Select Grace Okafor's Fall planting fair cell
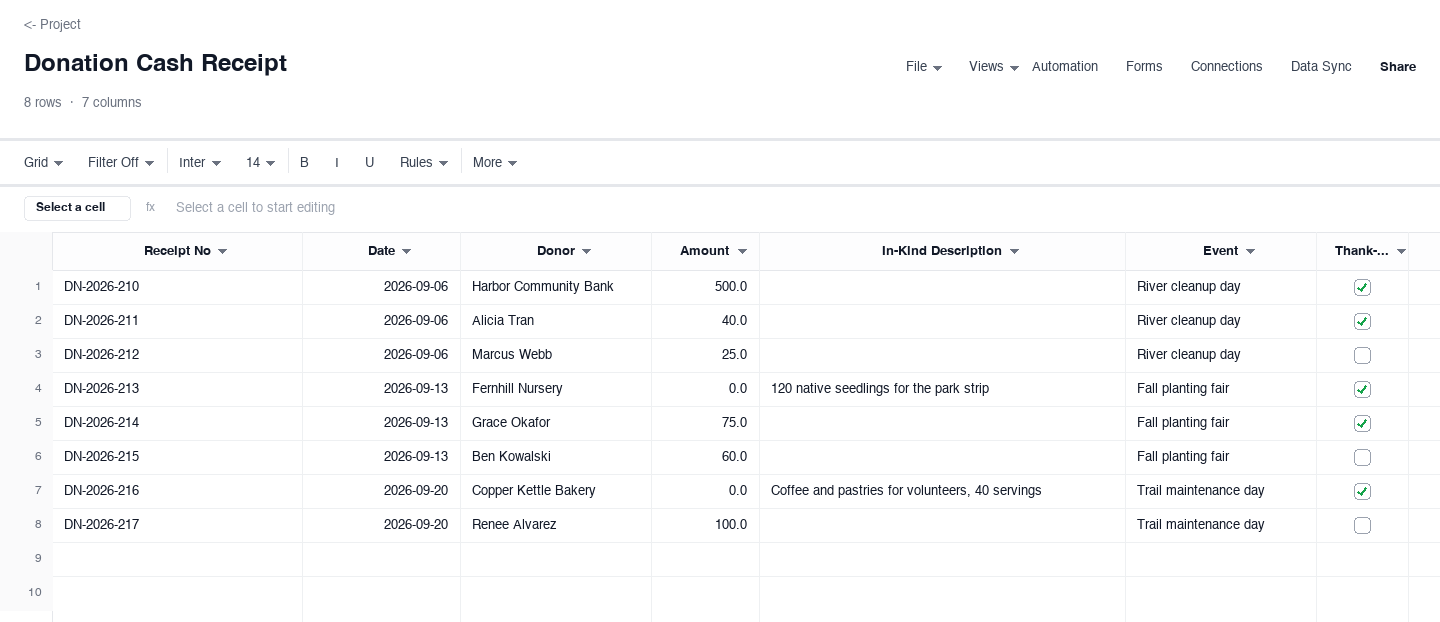 (x=1221, y=423)
